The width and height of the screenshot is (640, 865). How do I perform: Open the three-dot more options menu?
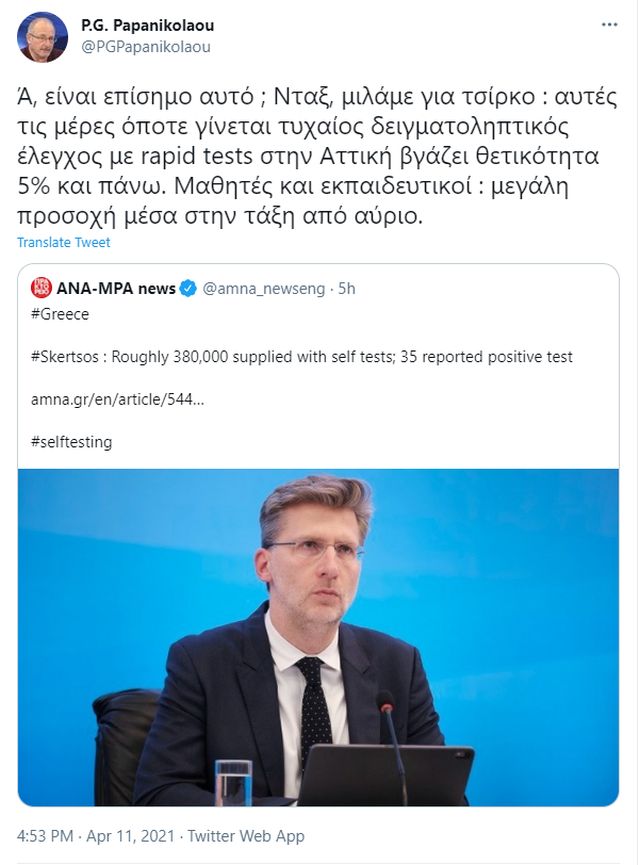coord(609,25)
